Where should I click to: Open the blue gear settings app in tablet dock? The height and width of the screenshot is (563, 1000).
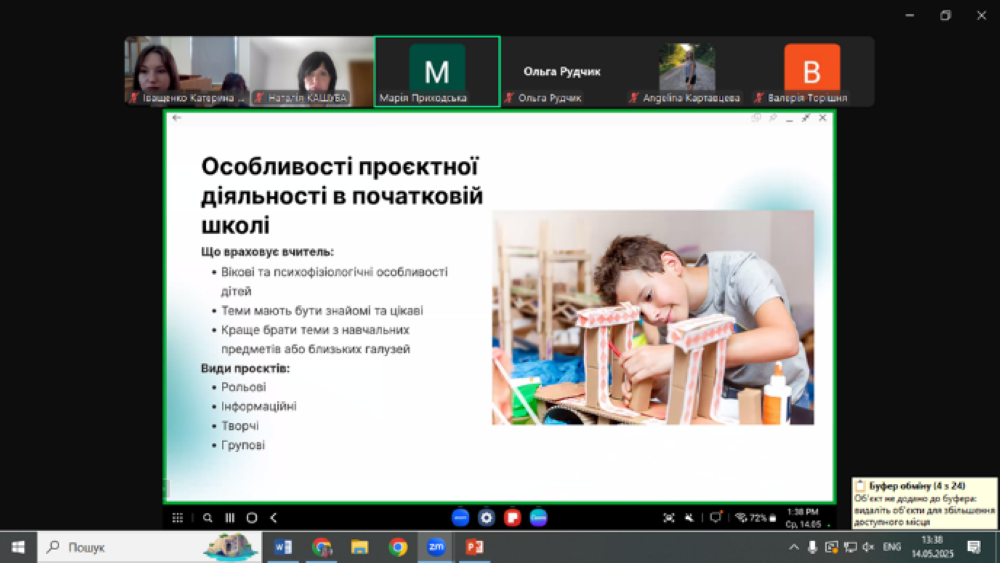tap(486, 518)
